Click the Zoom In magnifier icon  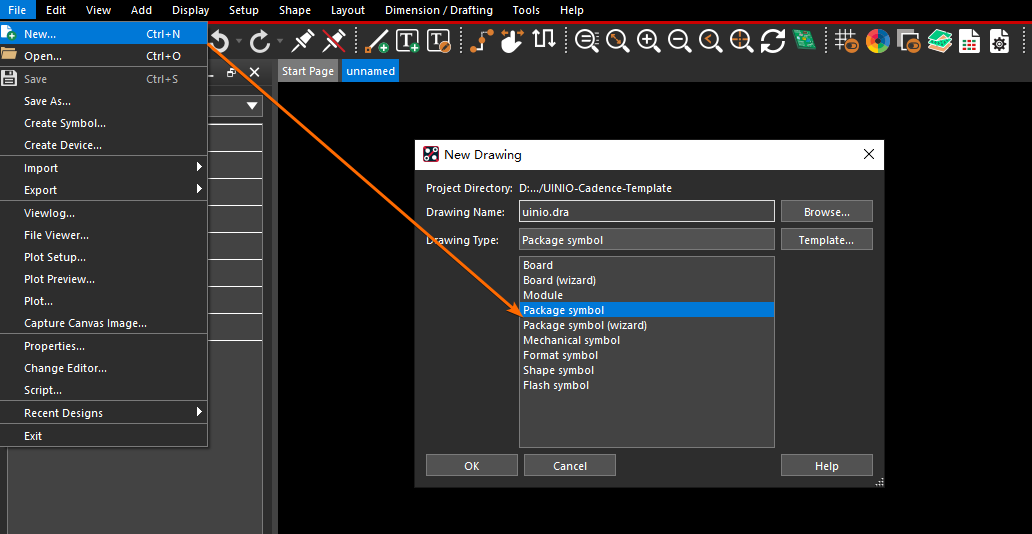(x=649, y=41)
